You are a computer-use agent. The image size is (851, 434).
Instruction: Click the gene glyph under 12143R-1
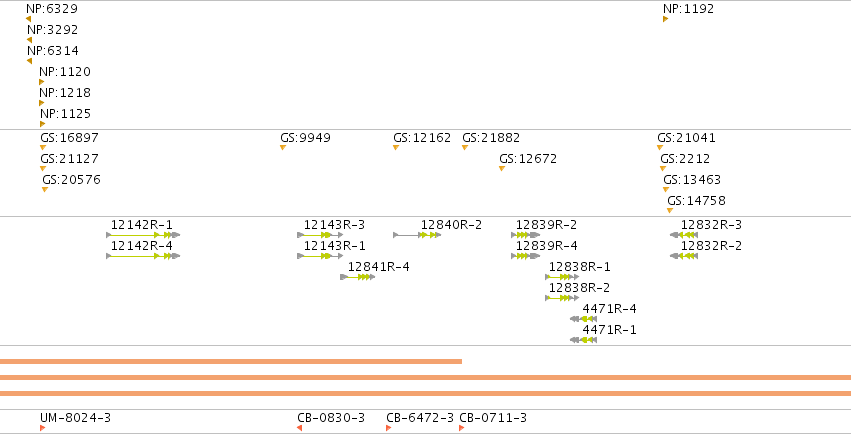click(x=320, y=256)
